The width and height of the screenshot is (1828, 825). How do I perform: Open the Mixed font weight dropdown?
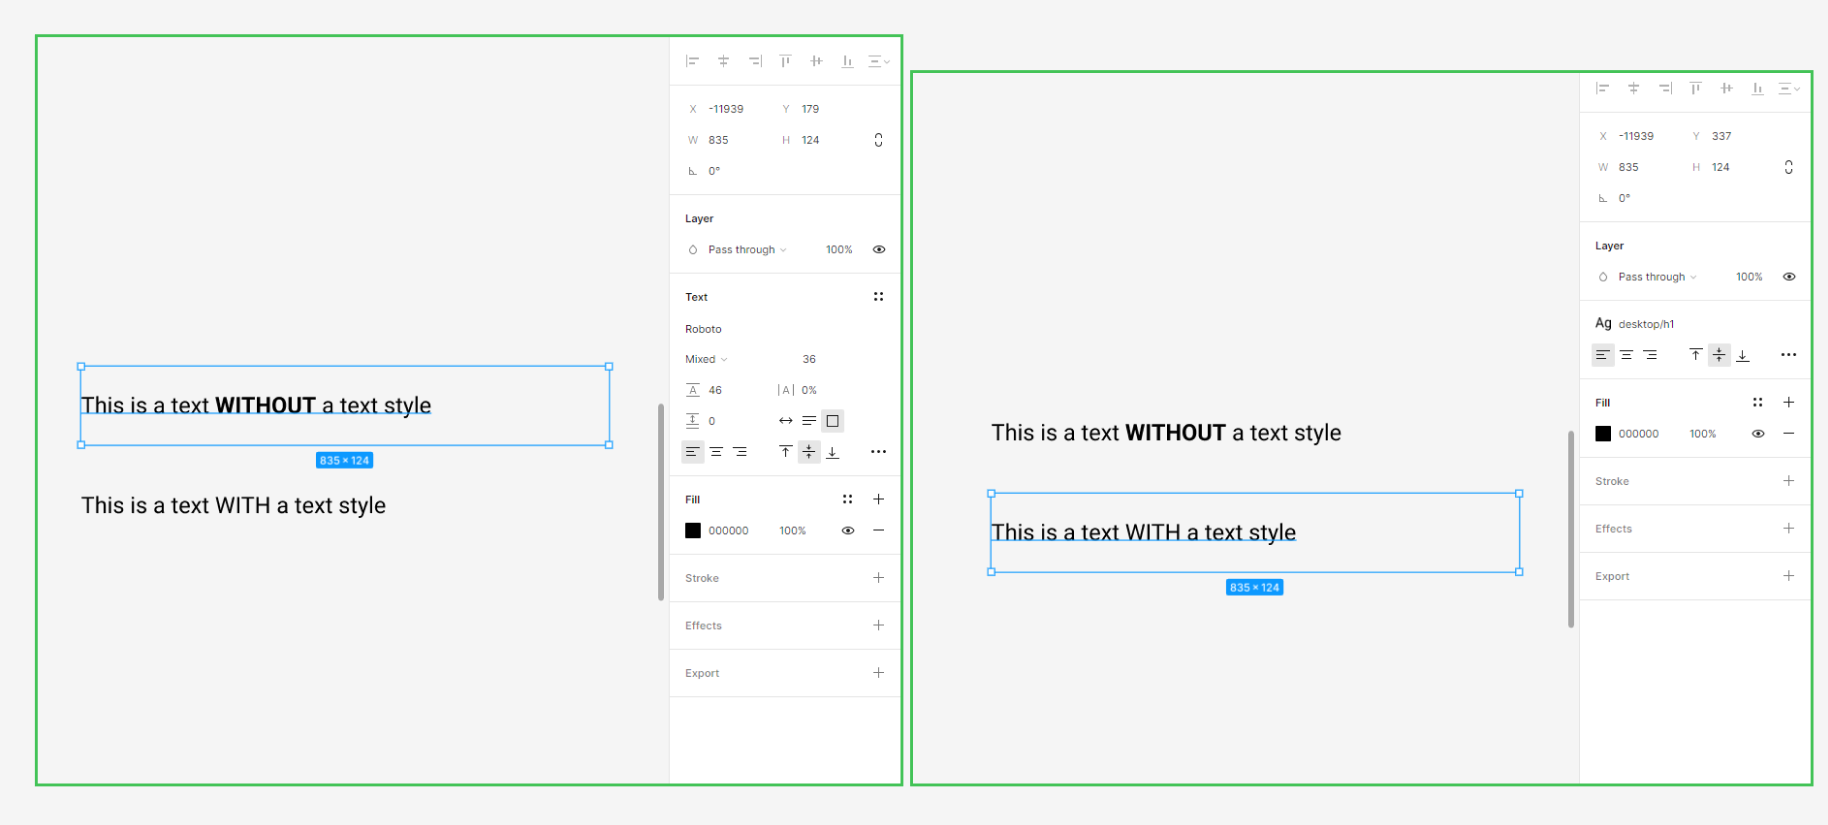coord(707,359)
